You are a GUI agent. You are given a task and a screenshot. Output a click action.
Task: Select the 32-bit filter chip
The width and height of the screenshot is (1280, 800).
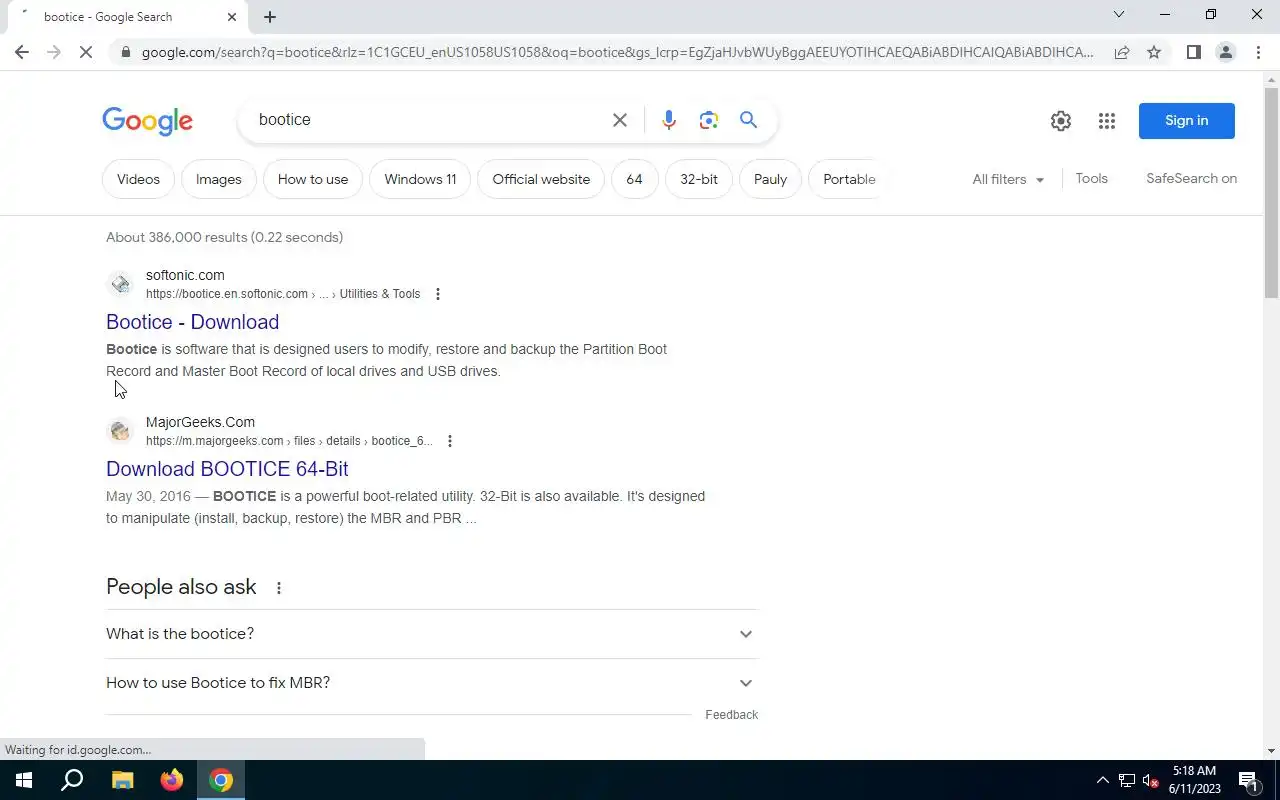(699, 179)
